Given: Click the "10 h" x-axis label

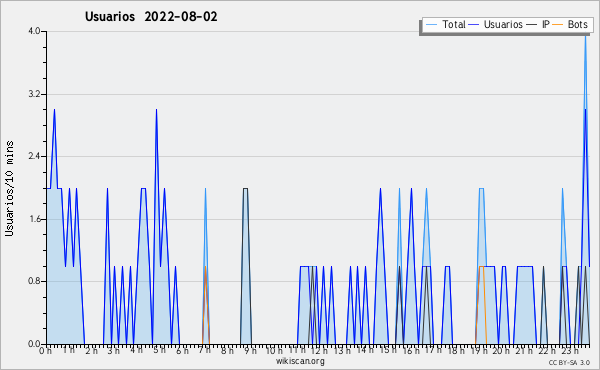Looking at the screenshot, I should pyautogui.click(x=274, y=351).
